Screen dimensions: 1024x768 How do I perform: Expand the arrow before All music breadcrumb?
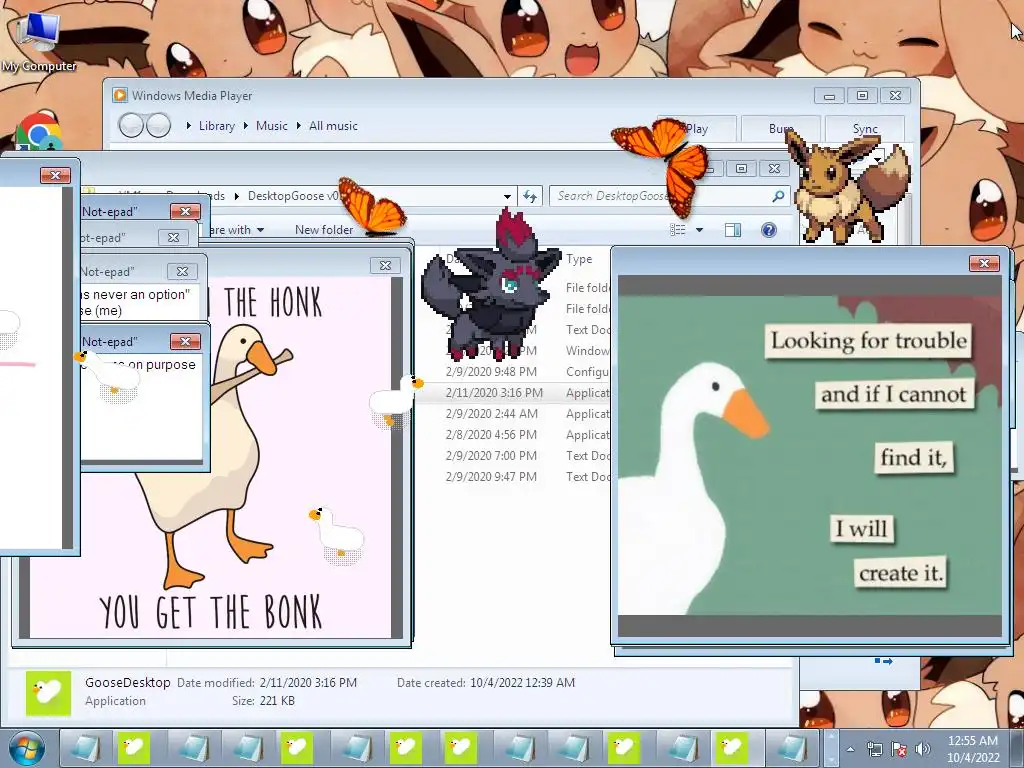[298, 125]
